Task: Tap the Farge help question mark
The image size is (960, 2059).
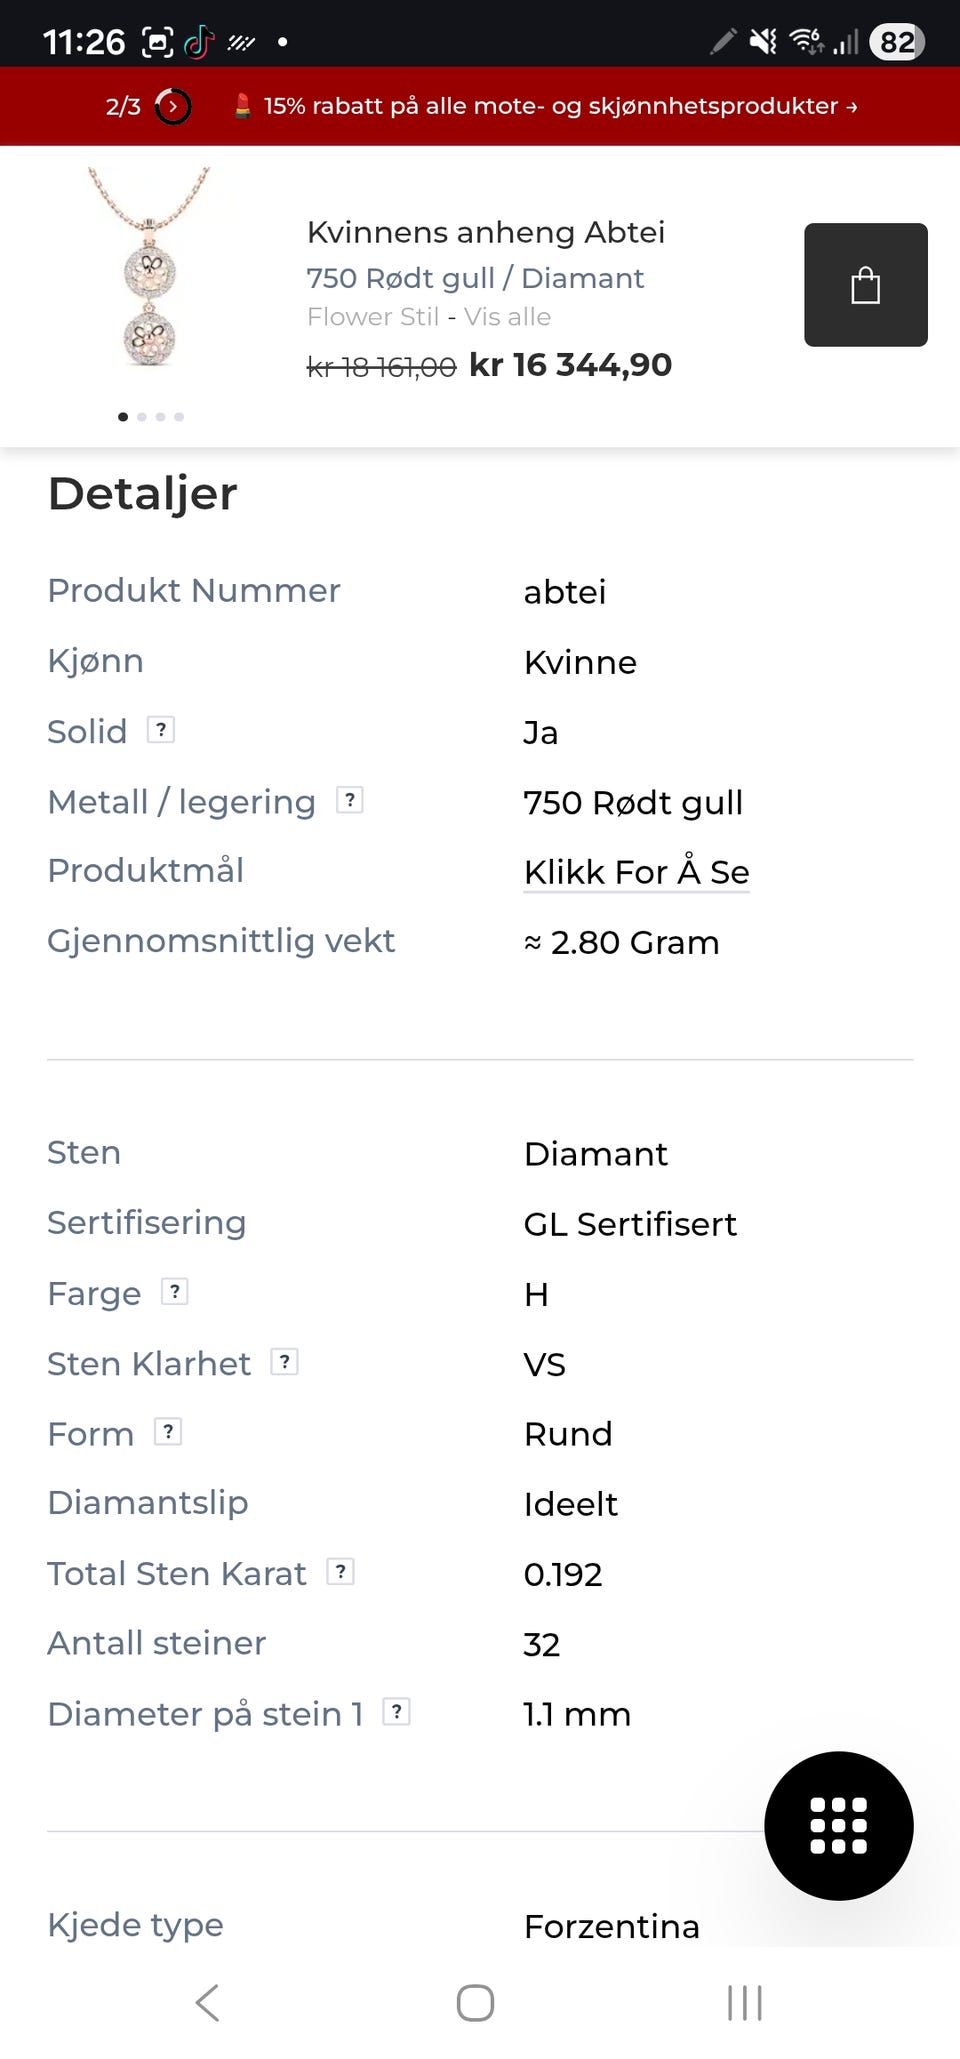Action: (175, 1292)
